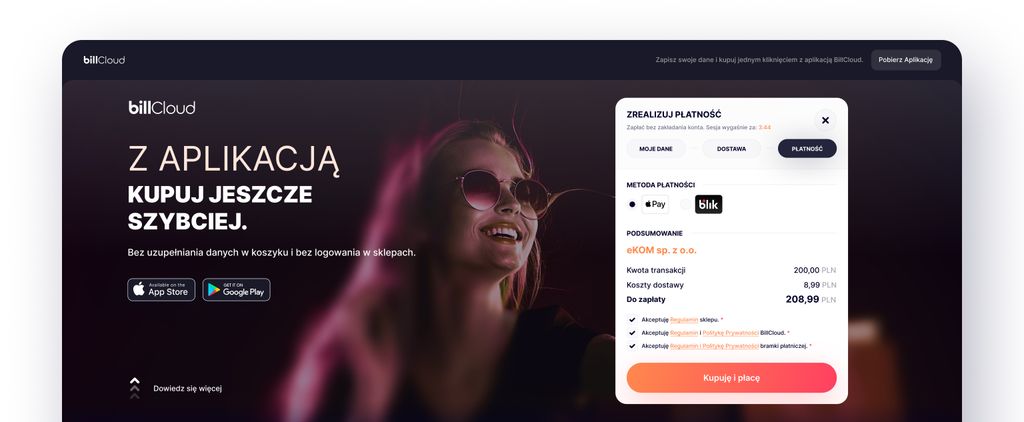Toggle the bramki płatniczej acceptance checkbox
Viewport: 1024px width, 422px height.
click(x=632, y=346)
